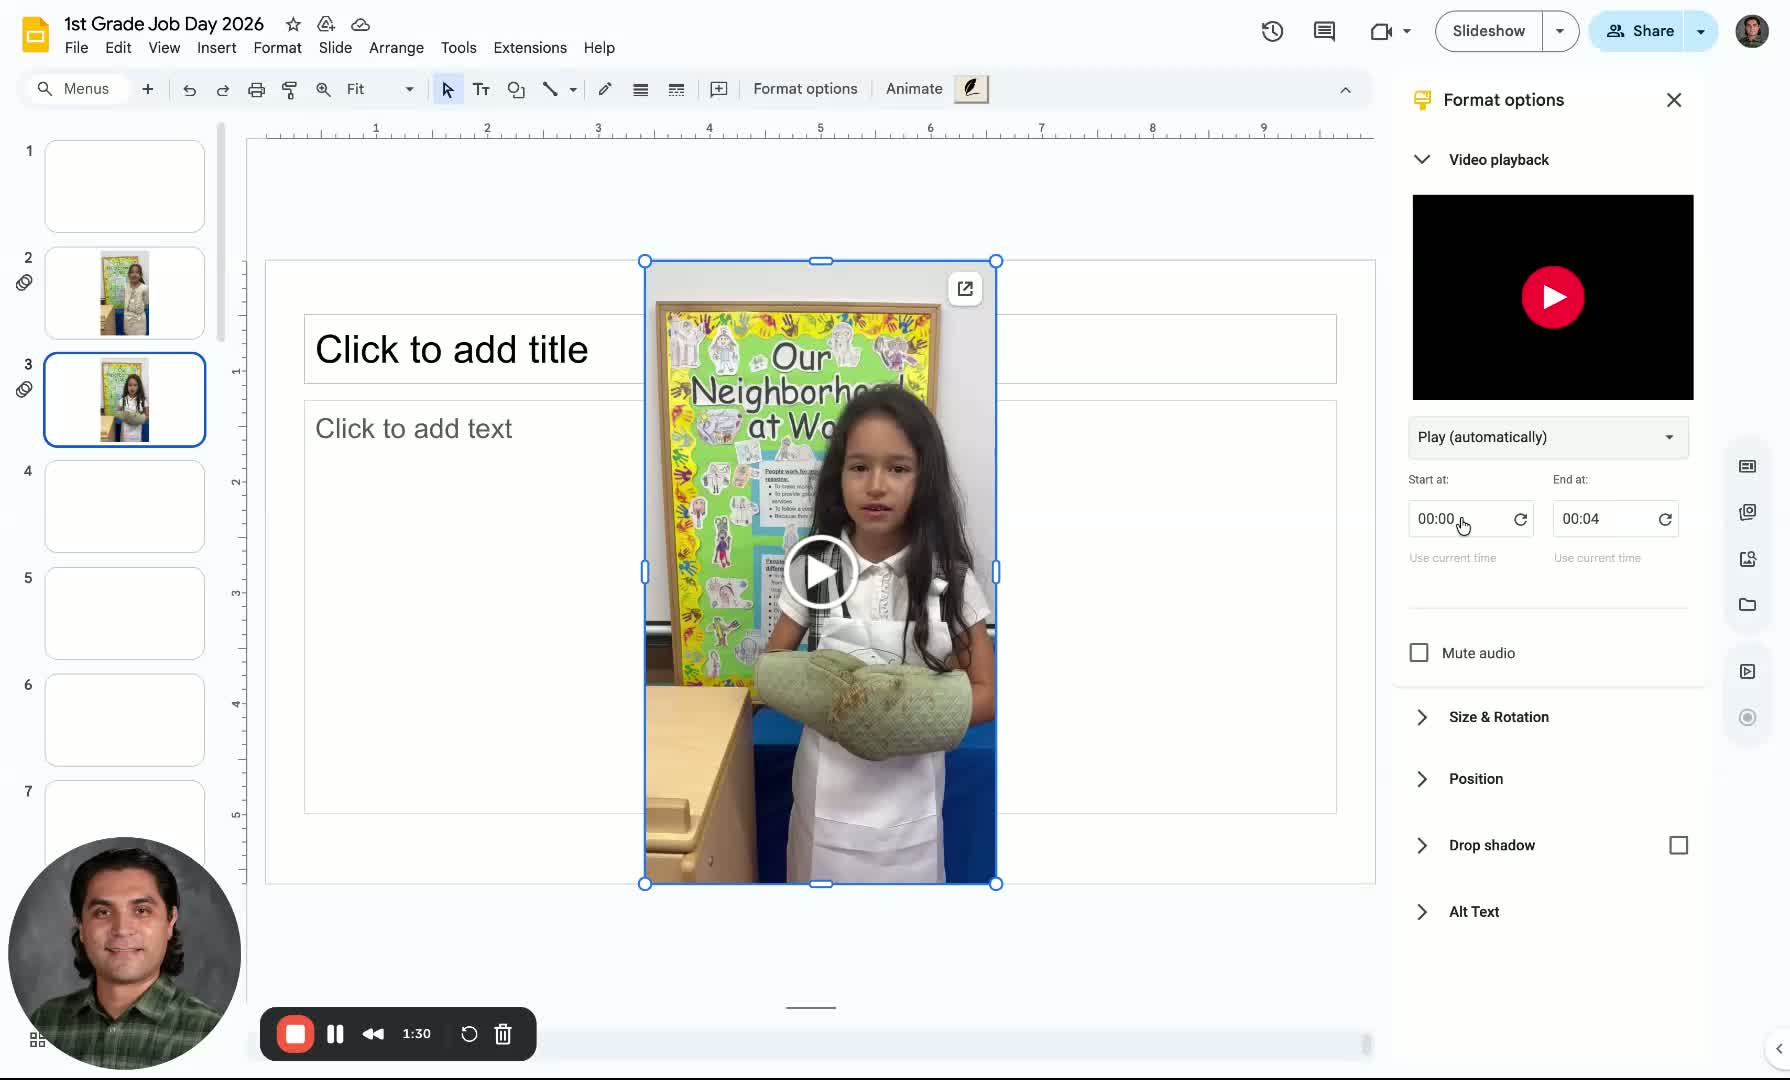Select slide 2 thumbnail
The width and height of the screenshot is (1790, 1080).
tap(125, 293)
